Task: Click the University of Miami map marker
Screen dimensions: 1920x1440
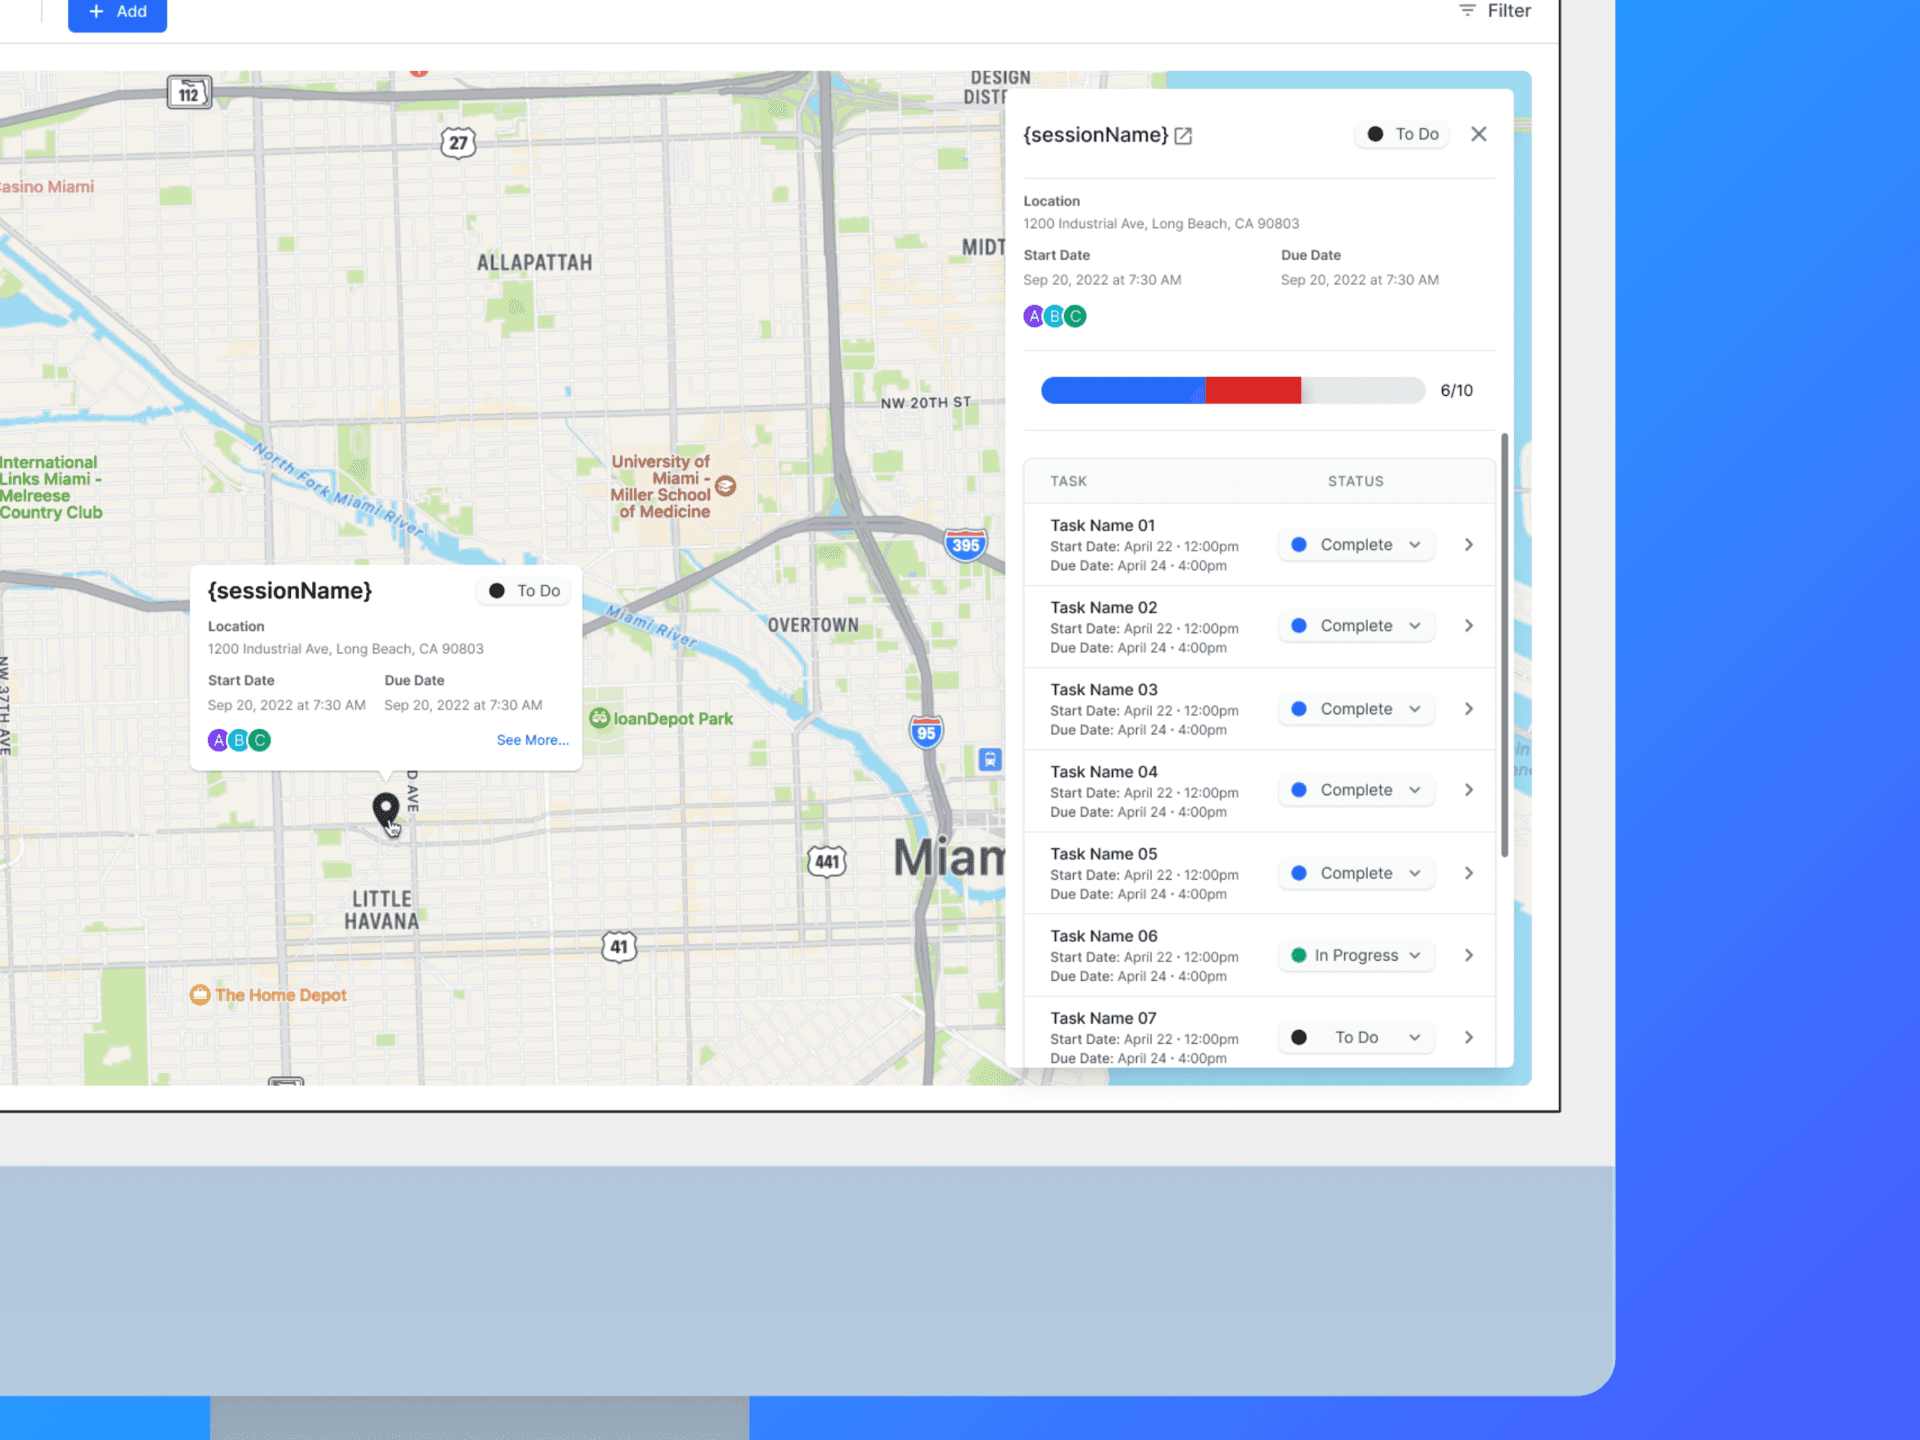Action: coord(726,486)
